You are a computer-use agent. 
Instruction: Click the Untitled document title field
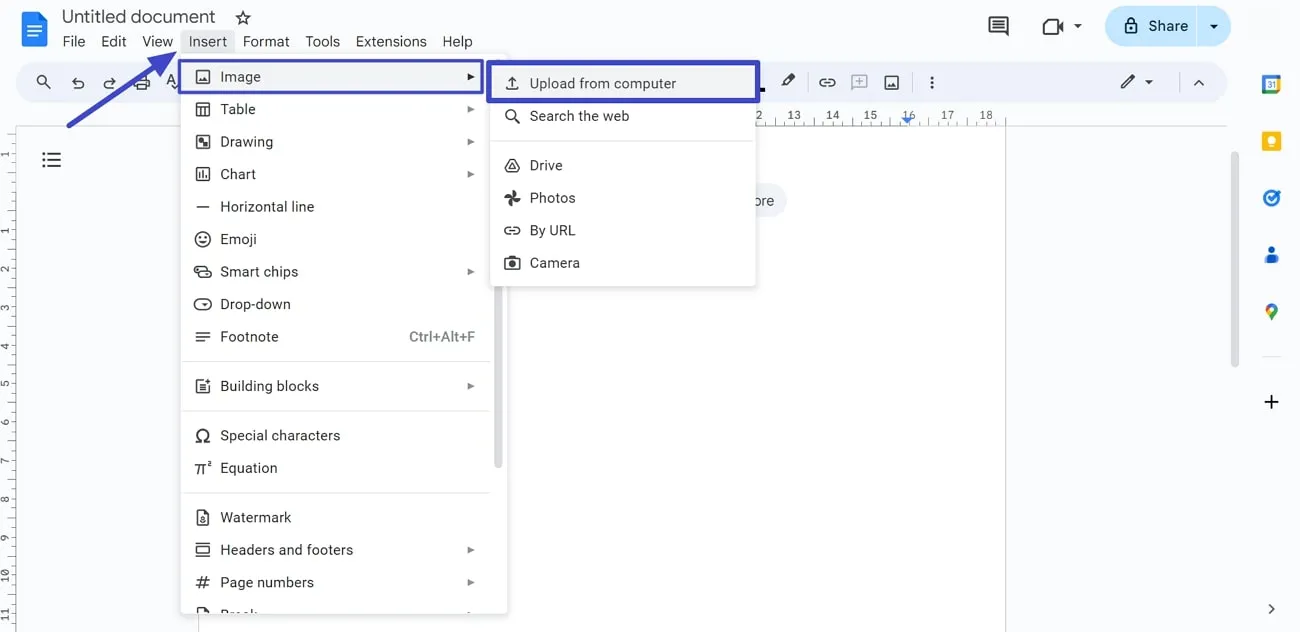tap(138, 16)
